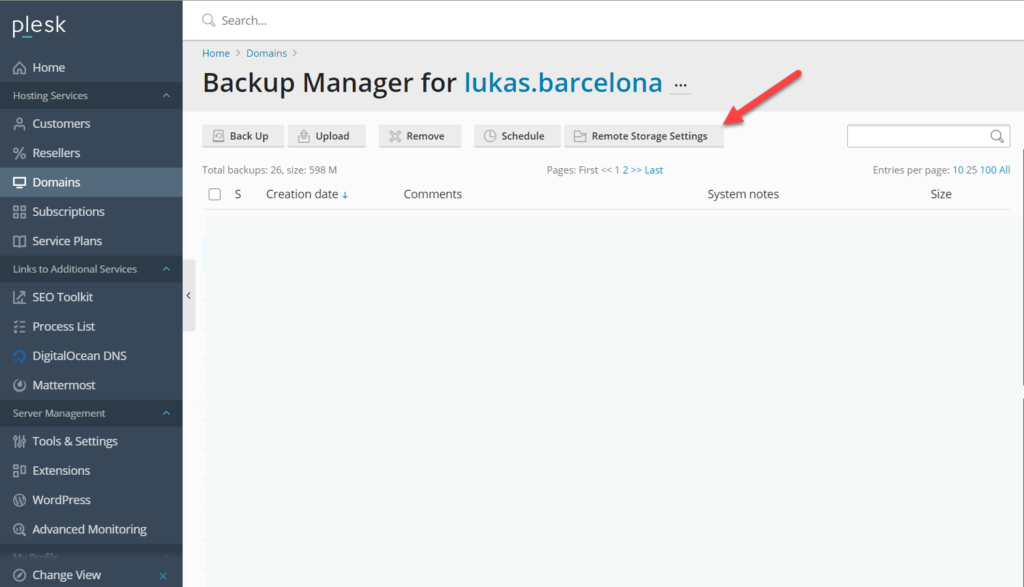The height and width of the screenshot is (587, 1024).
Task: Click the magnifier icon in list search box
Action: [997, 136]
